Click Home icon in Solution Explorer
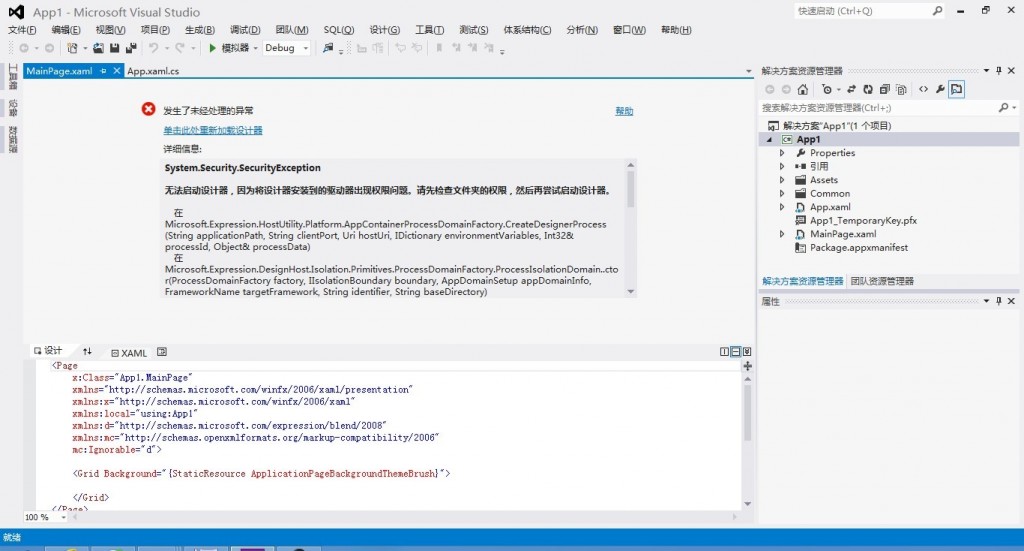 (x=803, y=89)
